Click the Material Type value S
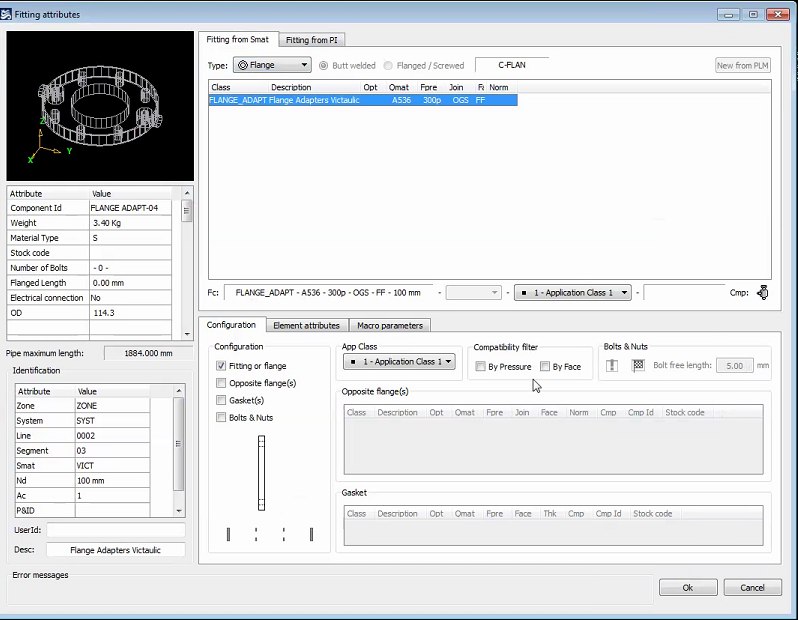798x620 pixels. point(131,238)
